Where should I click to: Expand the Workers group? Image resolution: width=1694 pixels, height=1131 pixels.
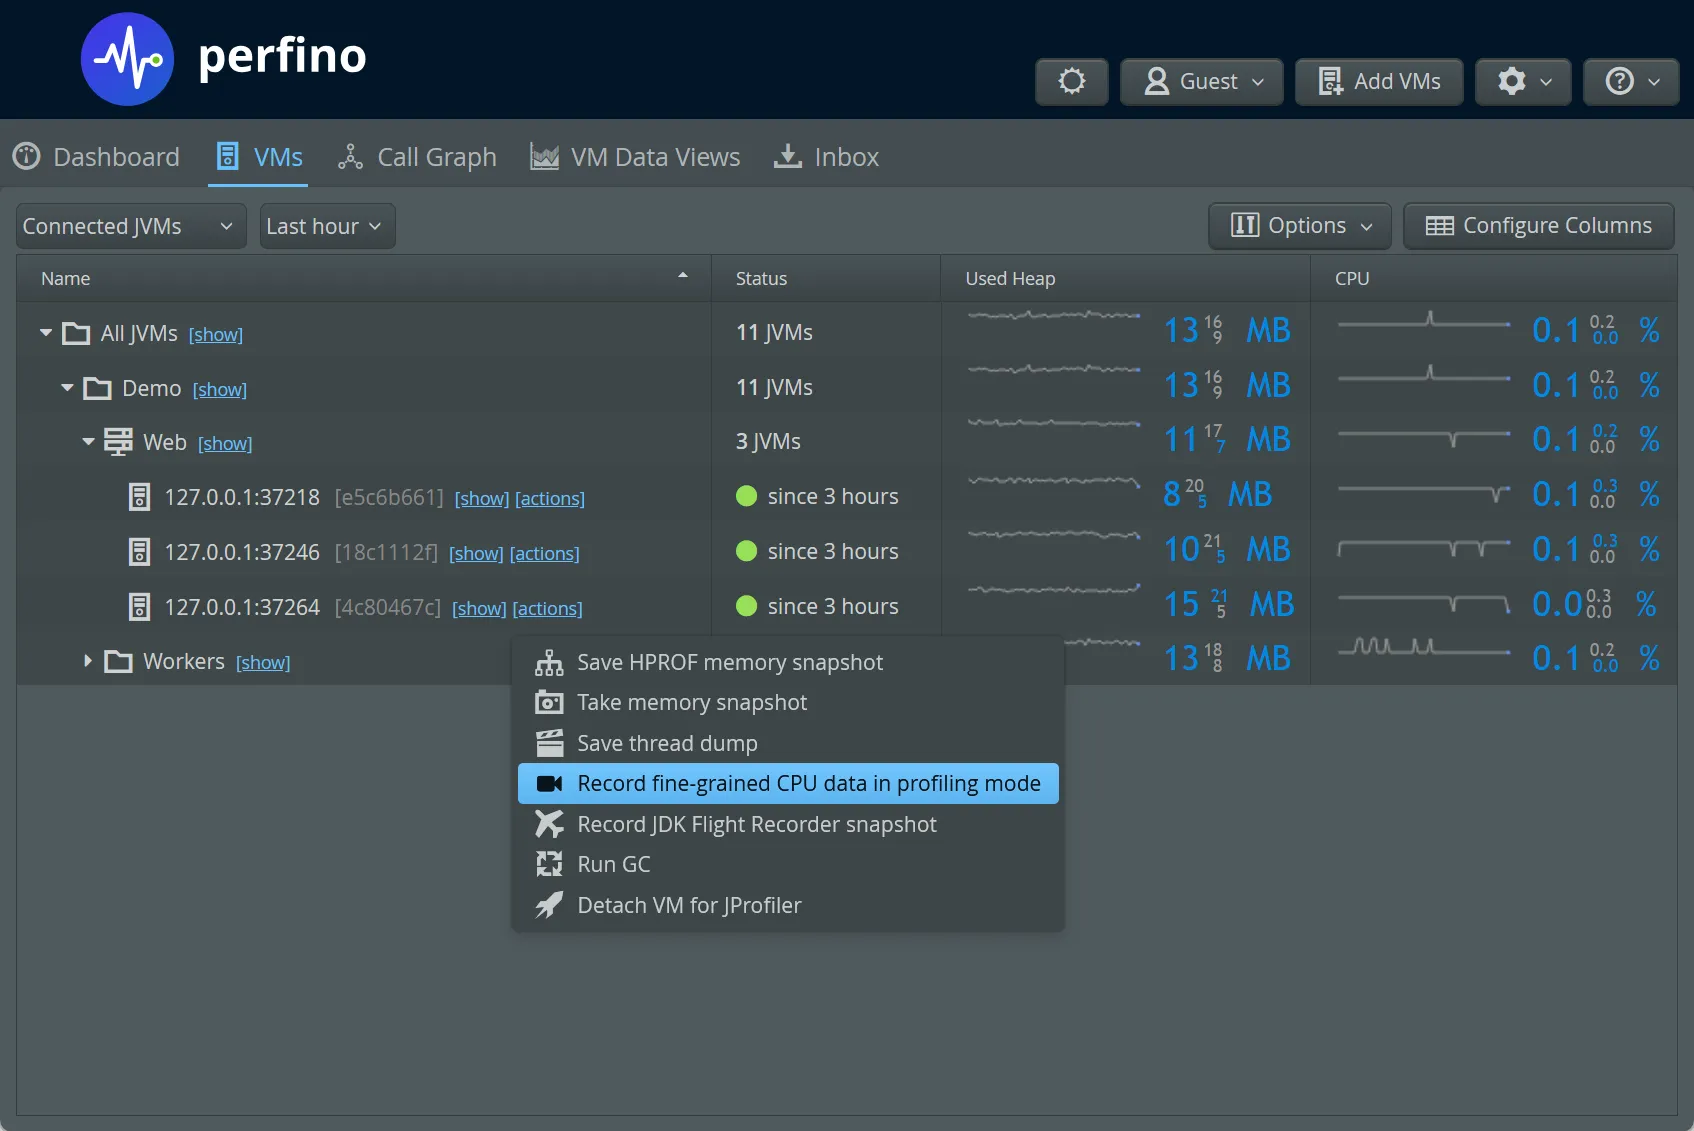pos(87,661)
